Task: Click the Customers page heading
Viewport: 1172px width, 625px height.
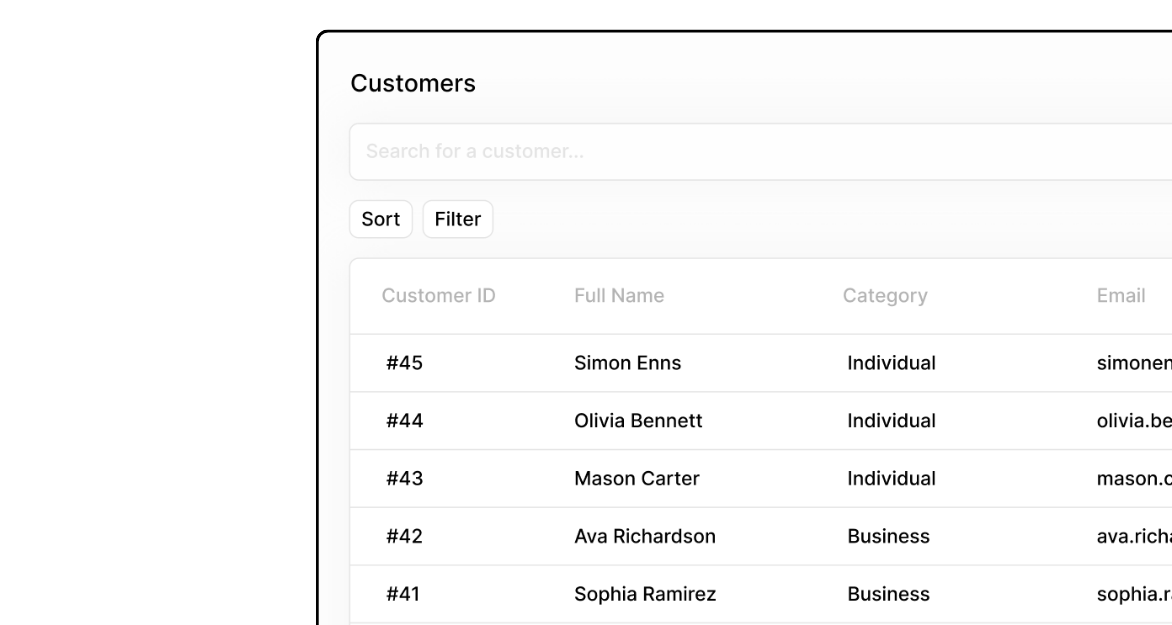Action: [x=413, y=83]
